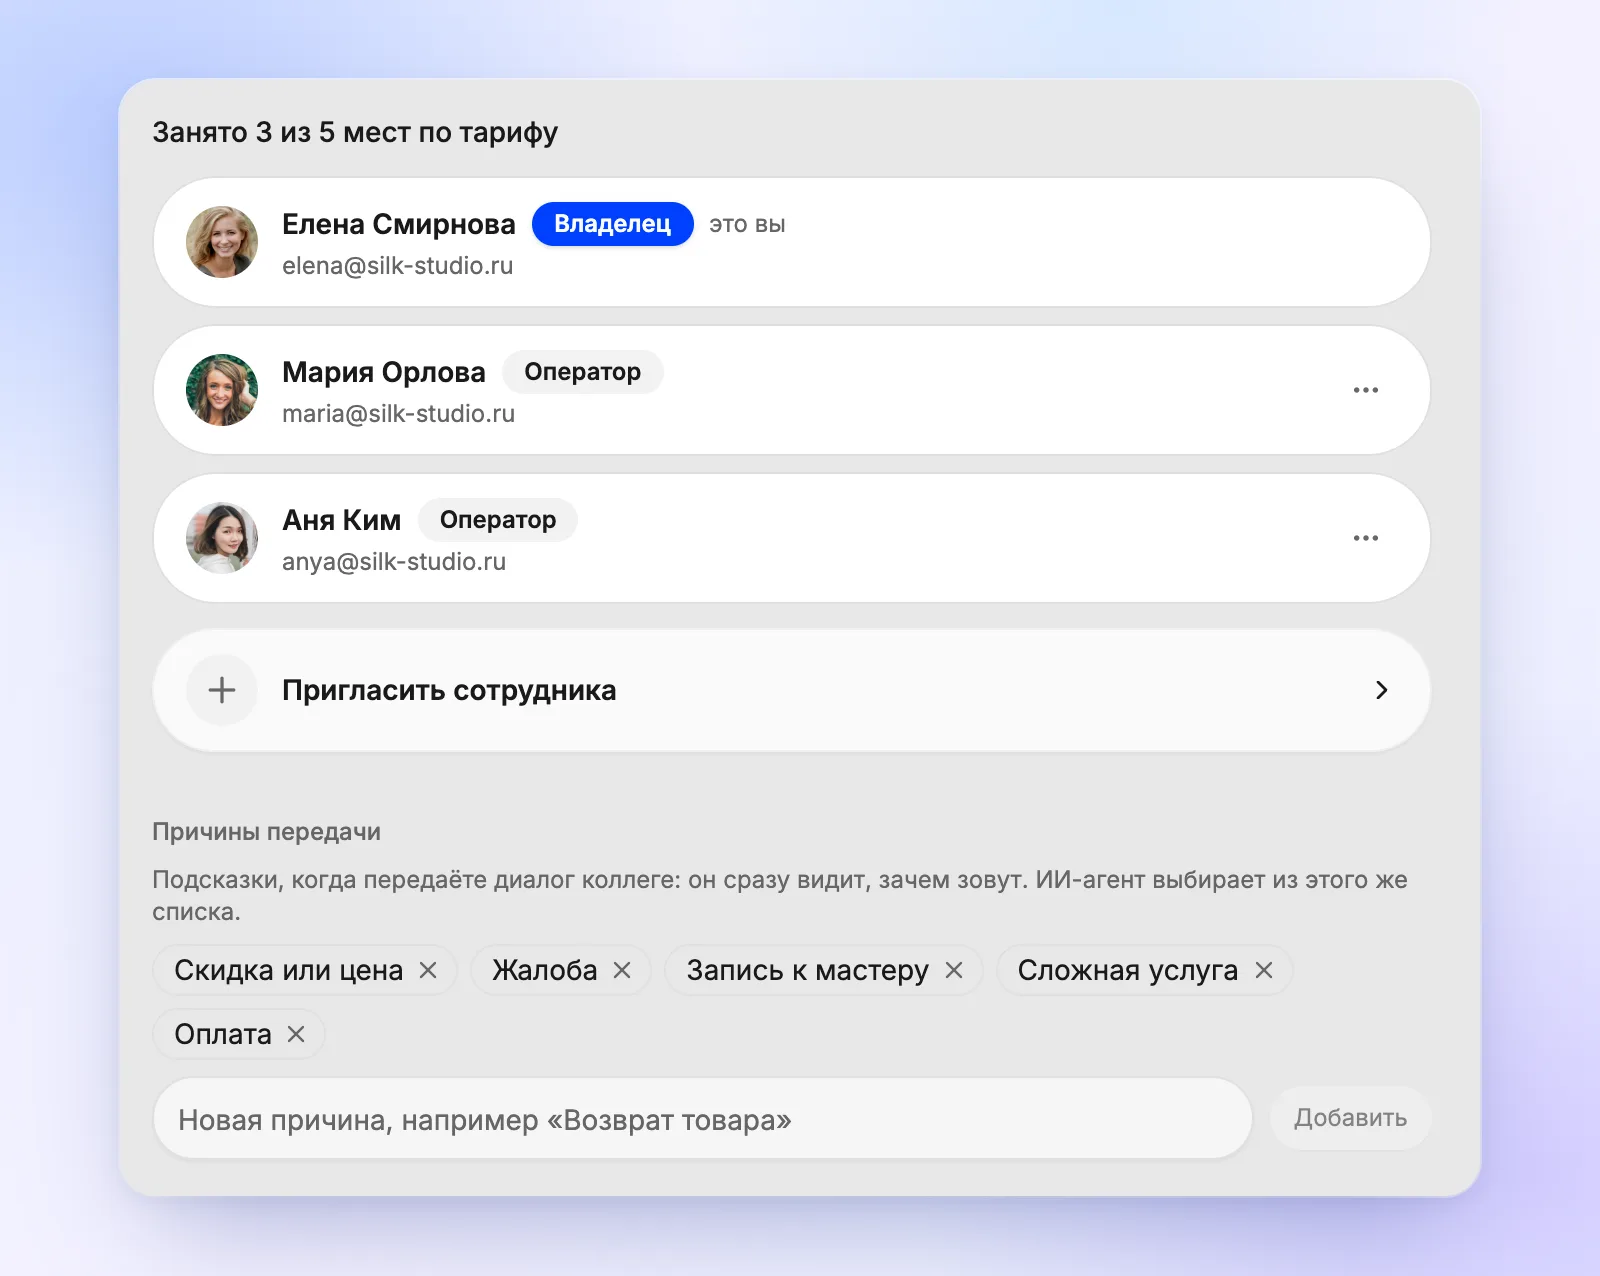Click the email anya@silk-studio.ru

coord(394,562)
